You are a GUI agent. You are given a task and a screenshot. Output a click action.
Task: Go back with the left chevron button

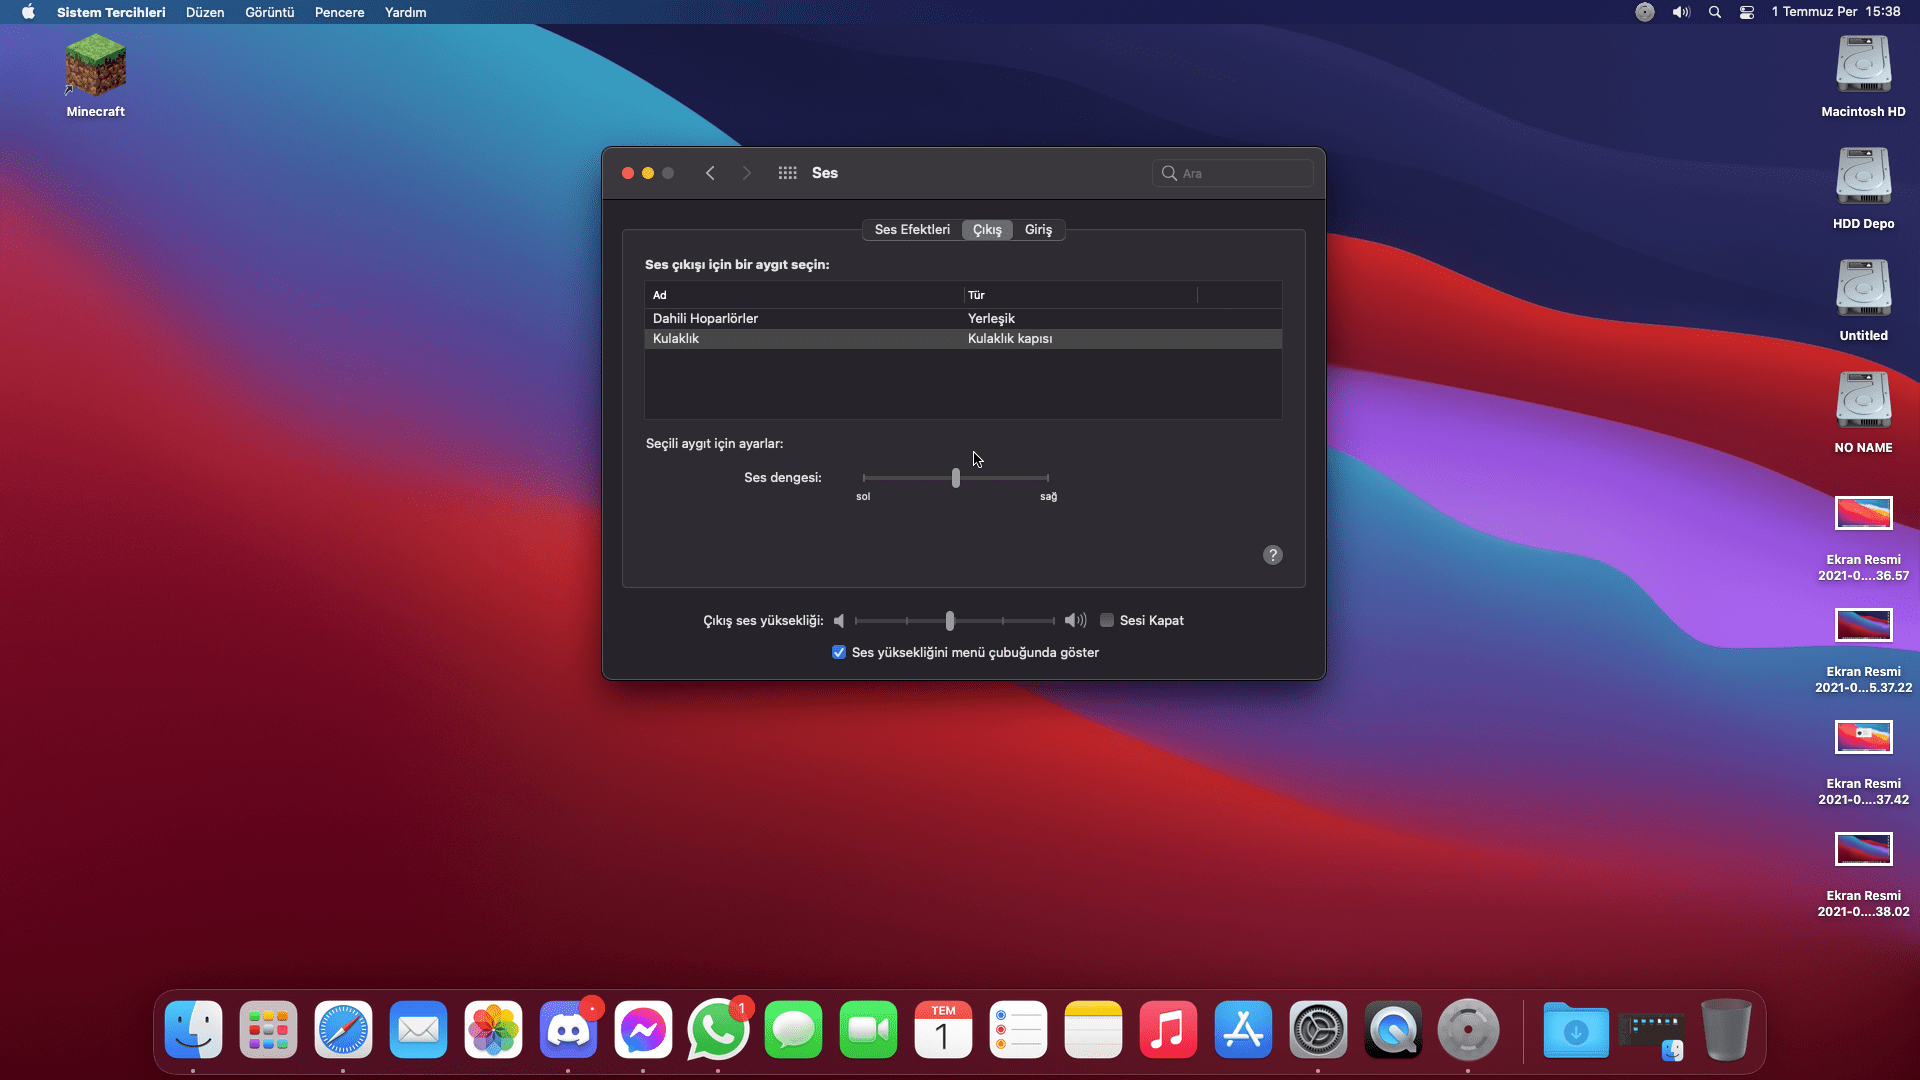click(710, 173)
